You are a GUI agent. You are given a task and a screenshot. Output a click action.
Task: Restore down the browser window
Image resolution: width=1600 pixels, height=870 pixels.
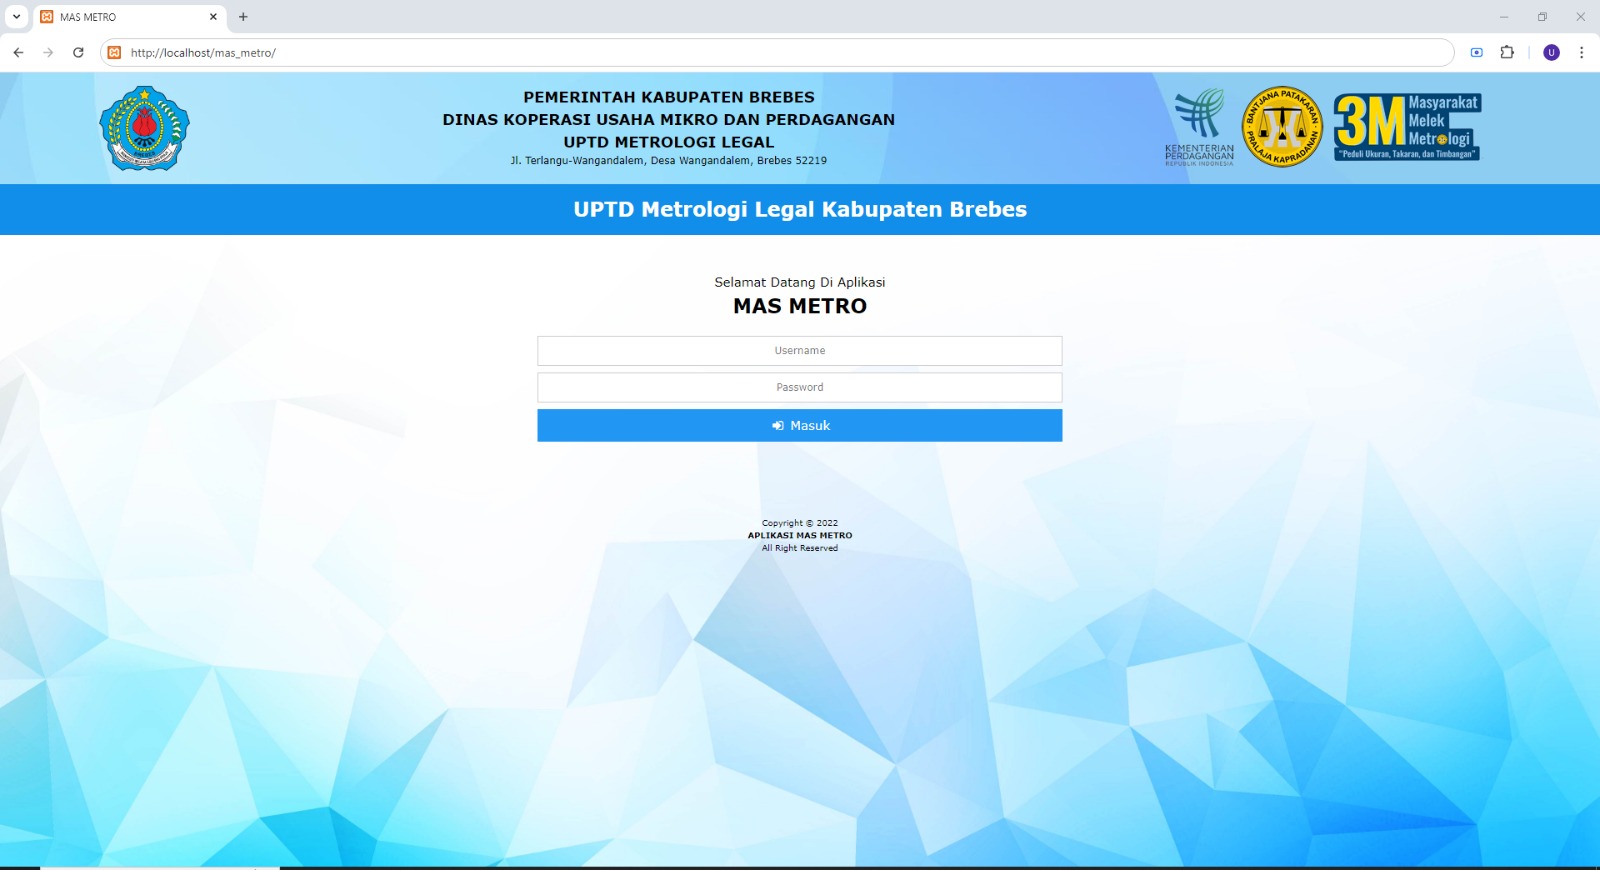click(x=1542, y=17)
